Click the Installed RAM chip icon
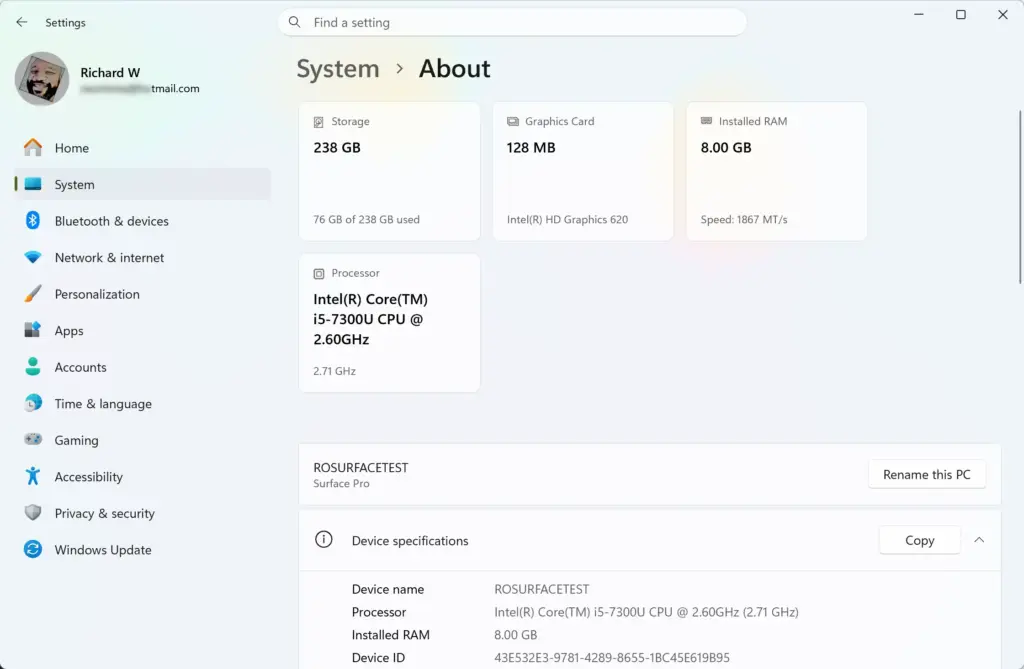 [x=706, y=121]
